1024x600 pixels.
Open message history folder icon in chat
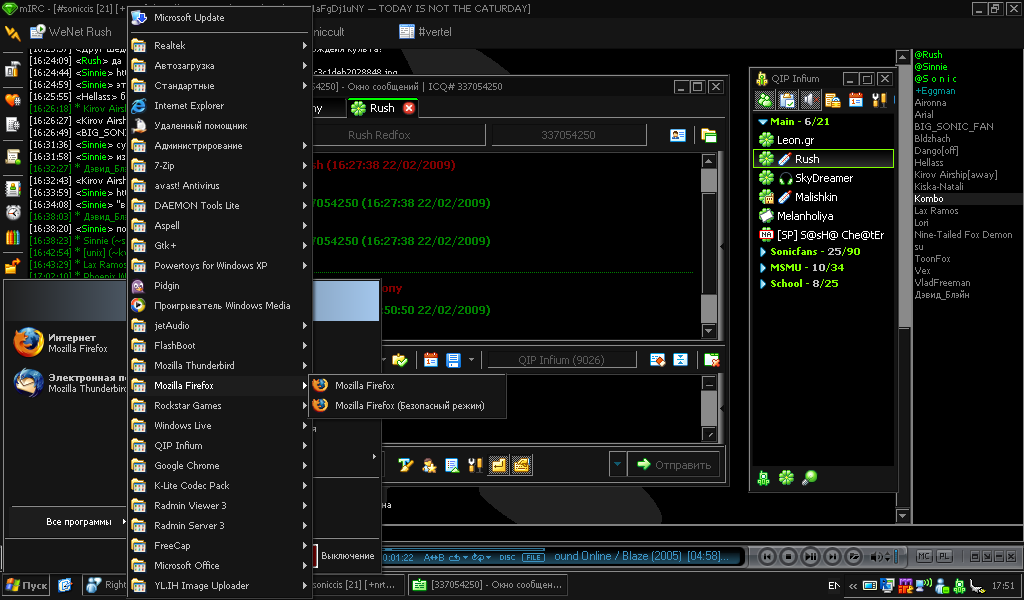[709, 135]
